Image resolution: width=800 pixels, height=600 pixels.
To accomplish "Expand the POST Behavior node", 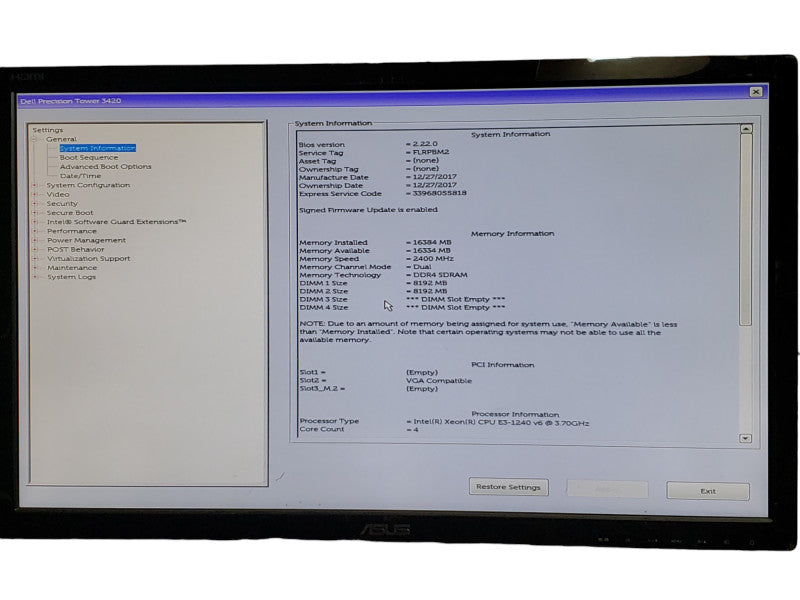I will (x=35, y=249).
